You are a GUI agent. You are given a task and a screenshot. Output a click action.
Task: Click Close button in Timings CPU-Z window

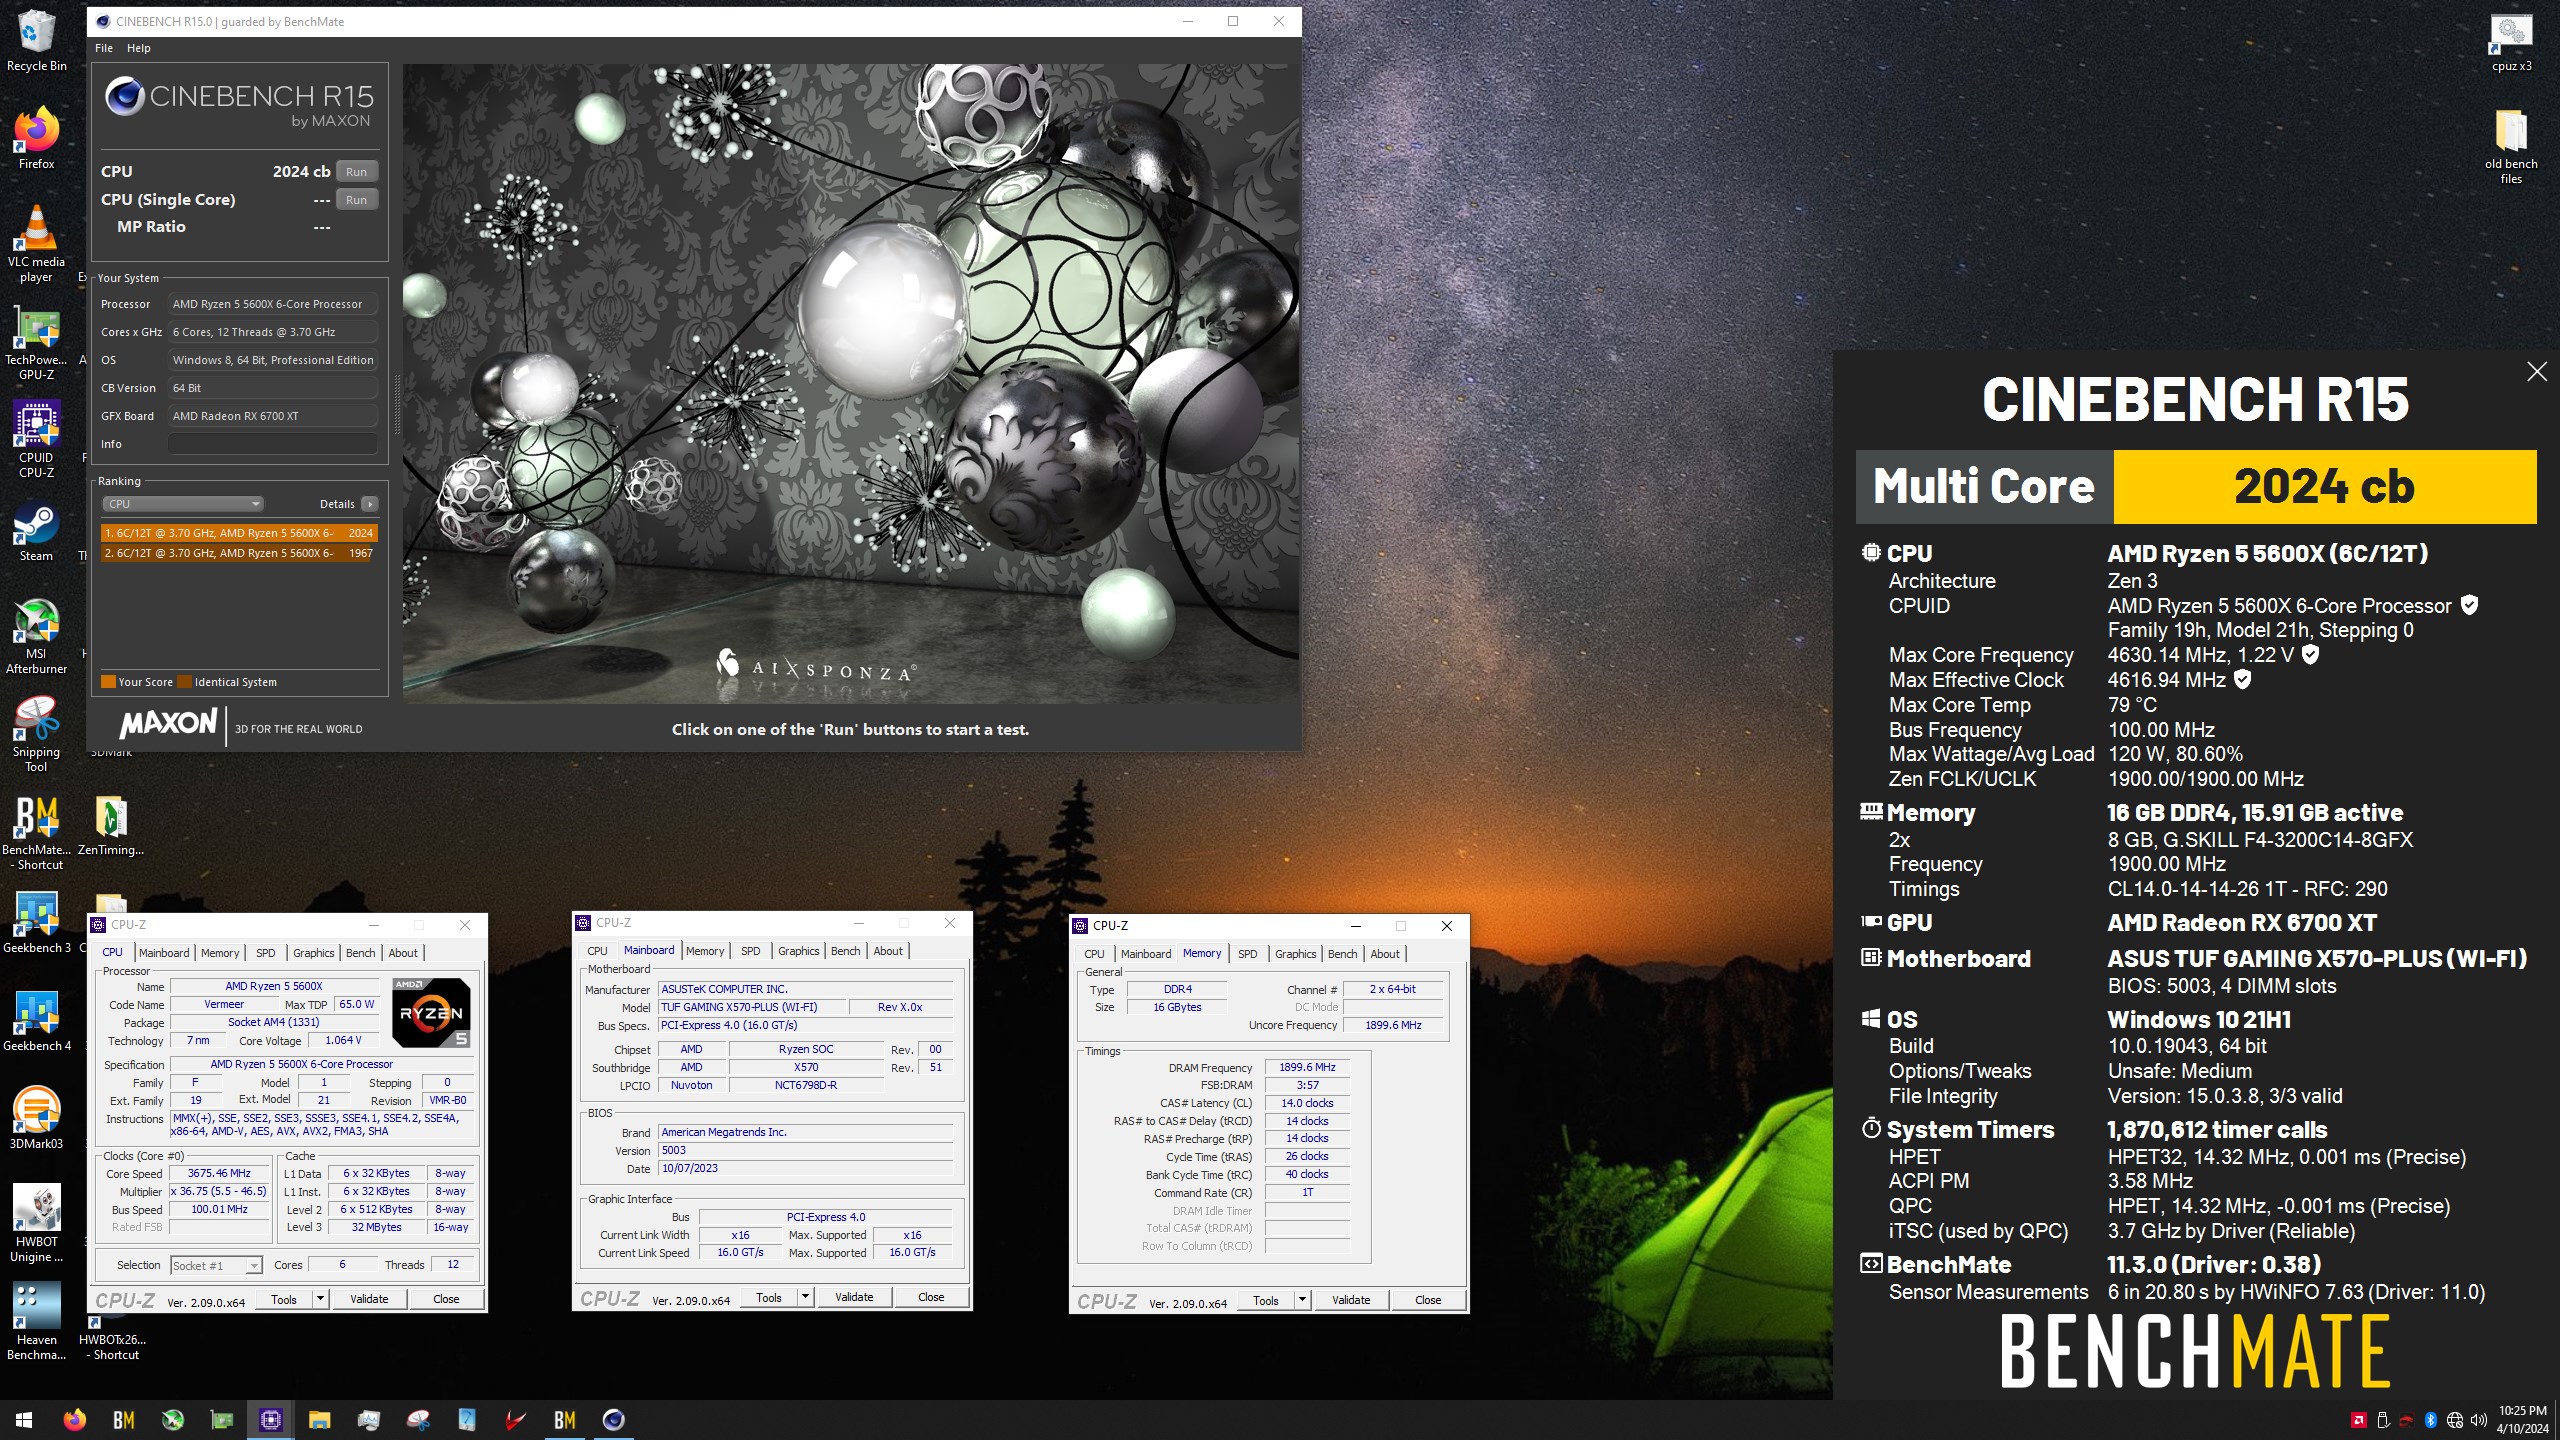1428,1300
